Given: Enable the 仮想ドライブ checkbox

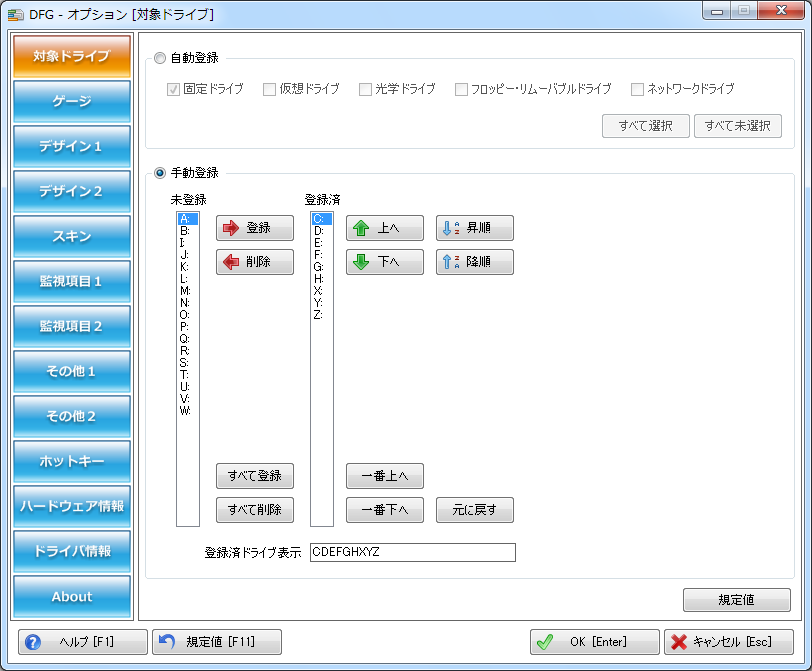Looking at the screenshot, I should pyautogui.click(x=269, y=89).
